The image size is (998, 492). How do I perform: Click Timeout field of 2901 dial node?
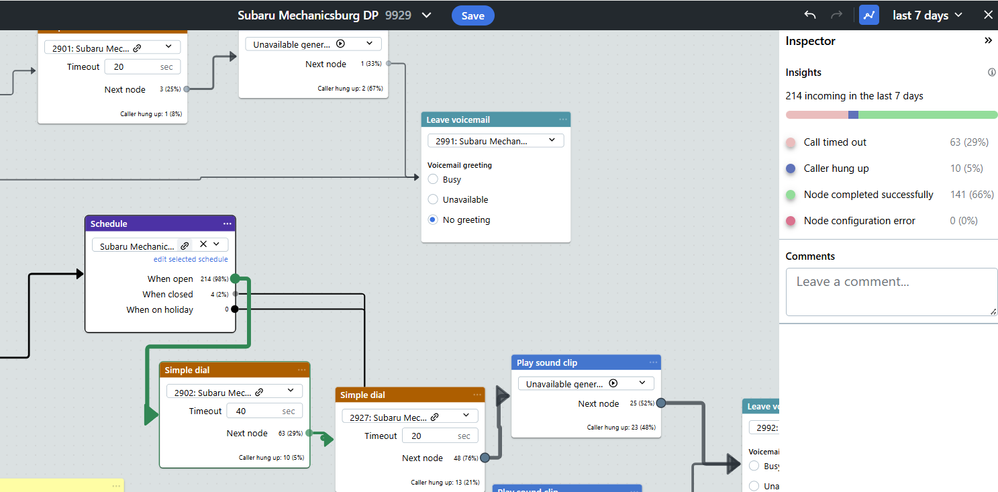143,67
